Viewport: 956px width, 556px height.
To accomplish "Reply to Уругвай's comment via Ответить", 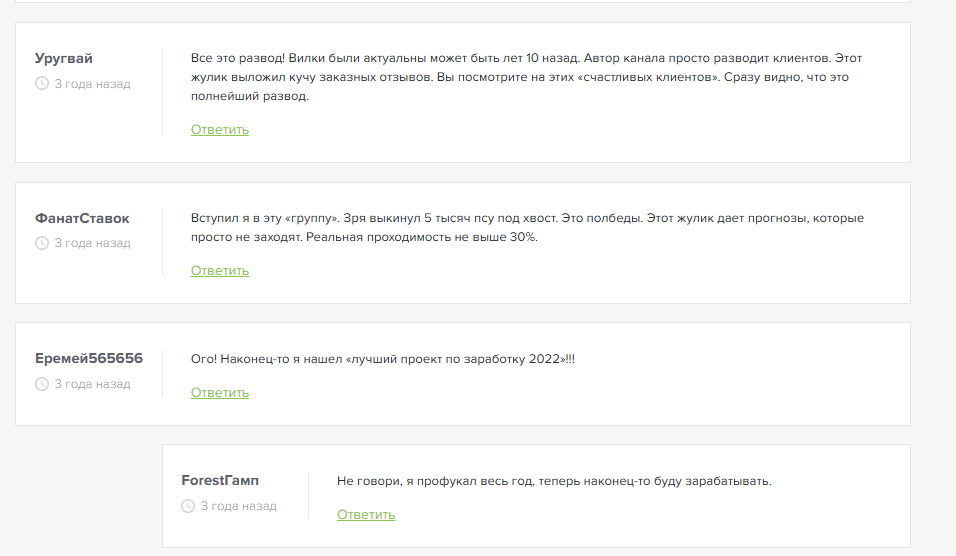I will coord(220,129).
